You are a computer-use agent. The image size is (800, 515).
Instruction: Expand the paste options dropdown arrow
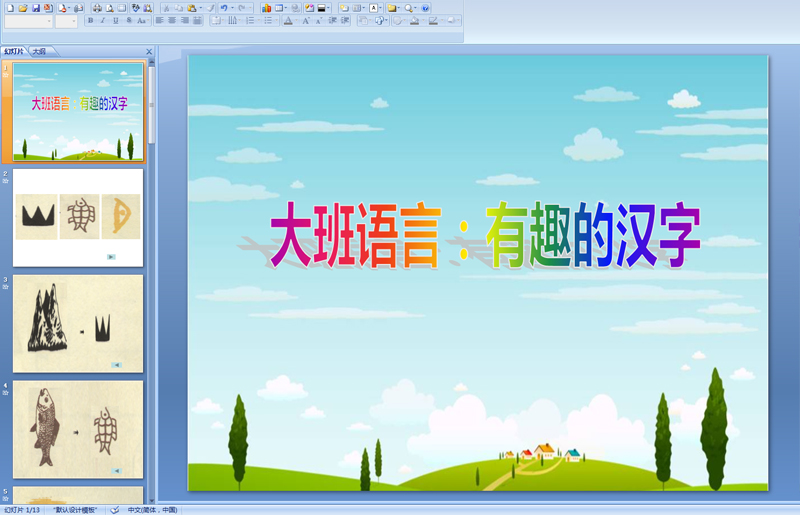[x=201, y=8]
